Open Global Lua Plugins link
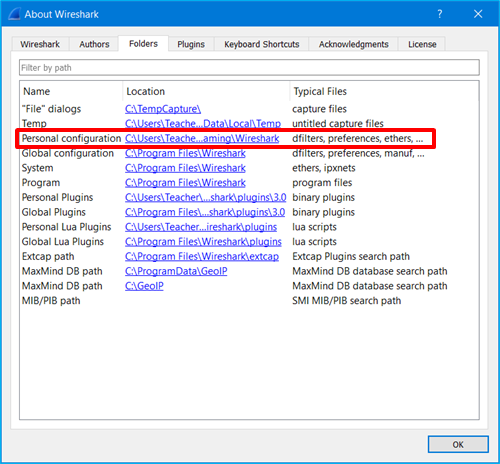This screenshot has width=500, height=464. coord(203,242)
